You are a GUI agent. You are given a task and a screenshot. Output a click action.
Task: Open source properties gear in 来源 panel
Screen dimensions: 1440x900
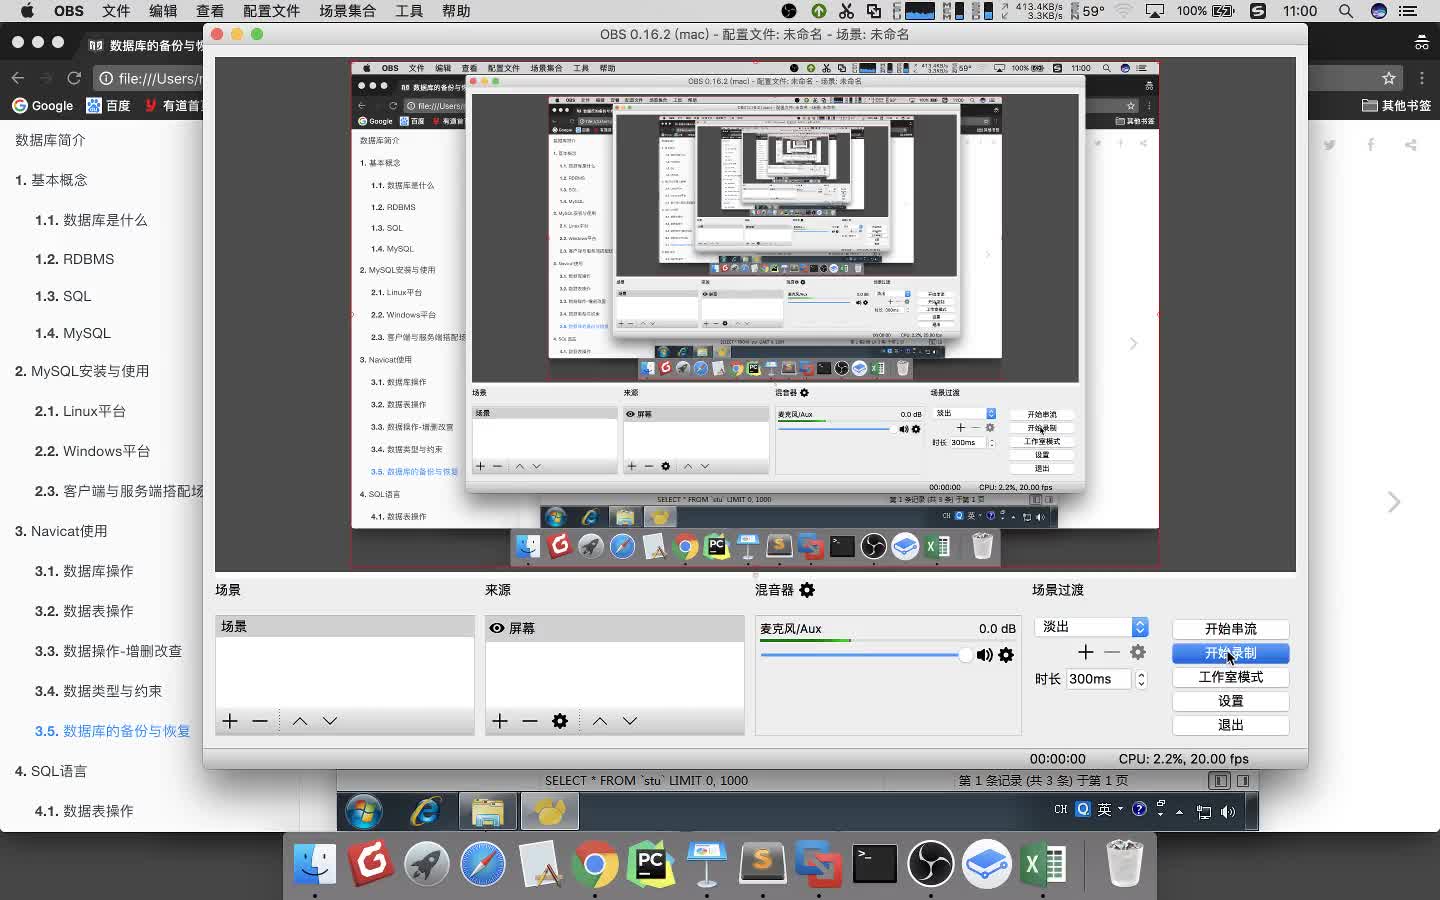click(560, 721)
